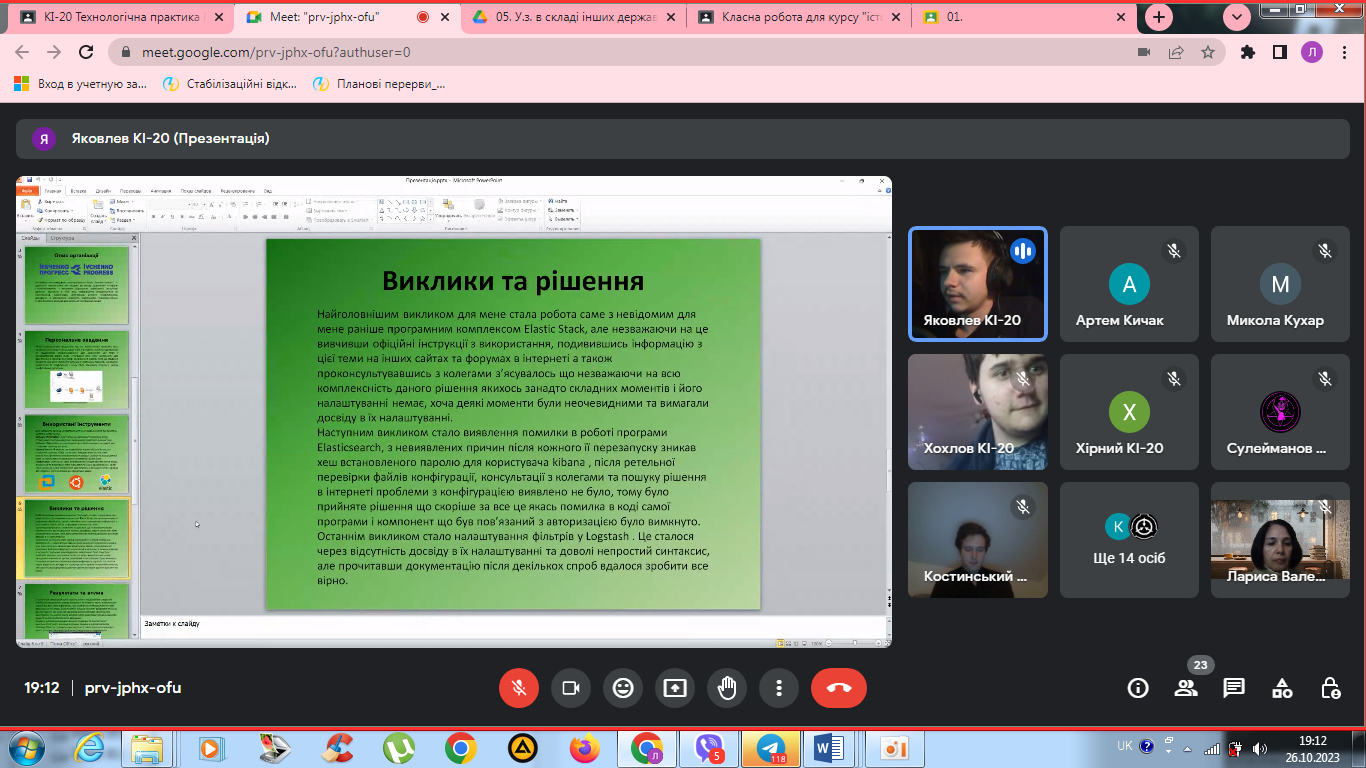The height and width of the screenshot is (768, 1366).
Task: Select the Яковлев КІ-20 video tile
Action: click(977, 284)
